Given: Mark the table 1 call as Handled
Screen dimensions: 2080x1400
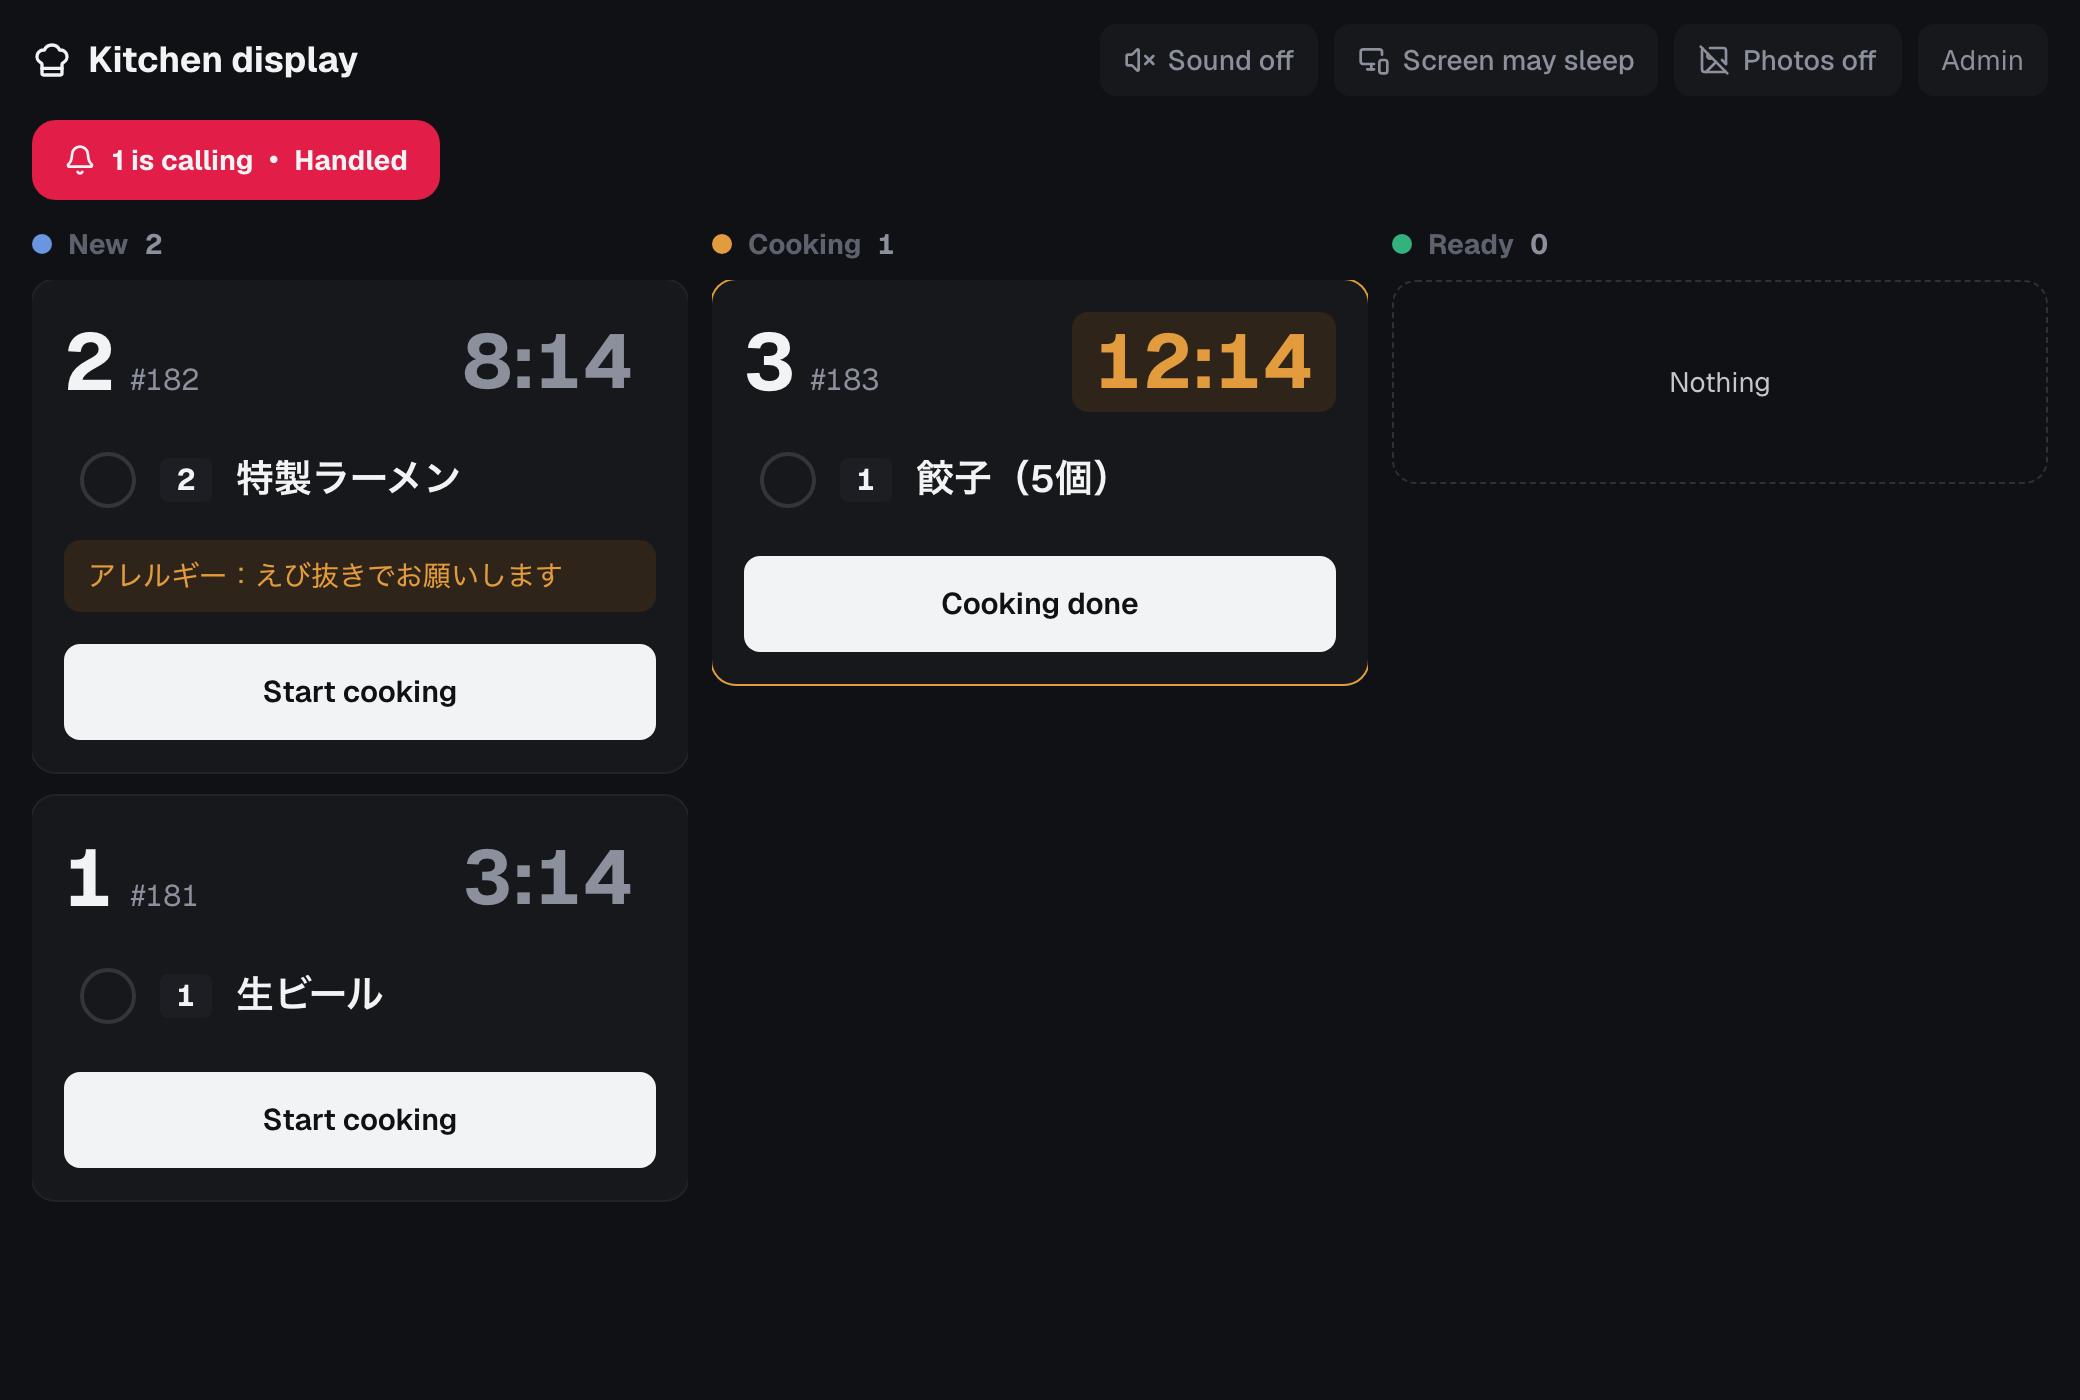Looking at the screenshot, I should point(351,160).
